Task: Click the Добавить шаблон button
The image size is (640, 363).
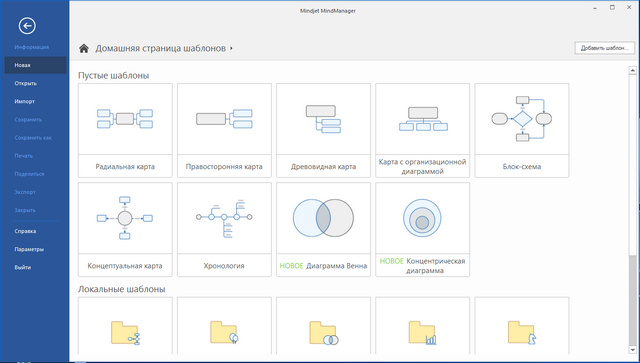Action: click(x=605, y=48)
